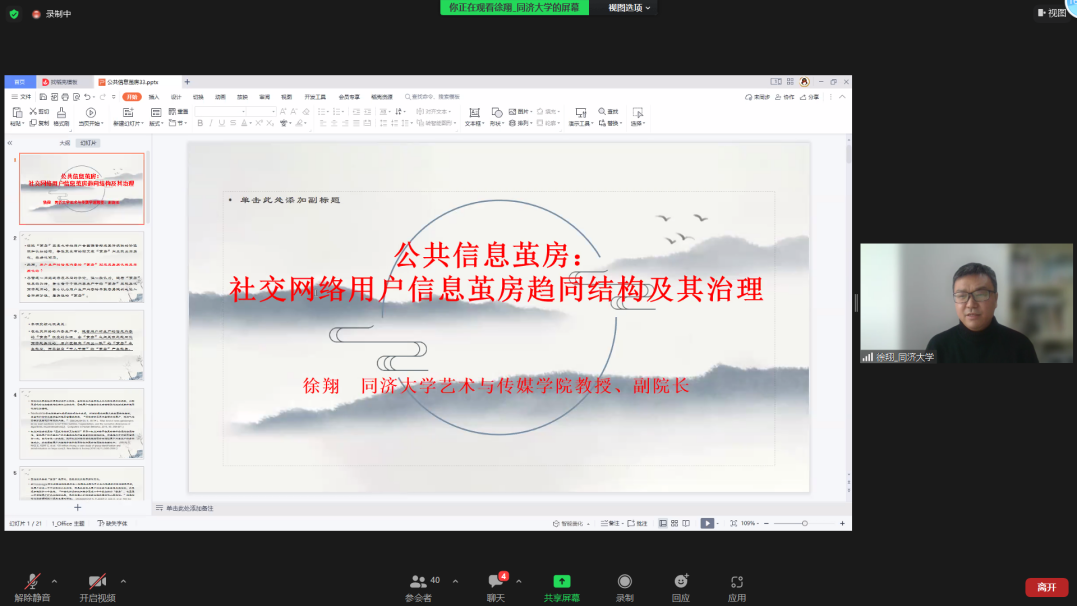The height and width of the screenshot is (606, 1077).
Task: Click the green Share Screen button
Action: (x=561, y=587)
